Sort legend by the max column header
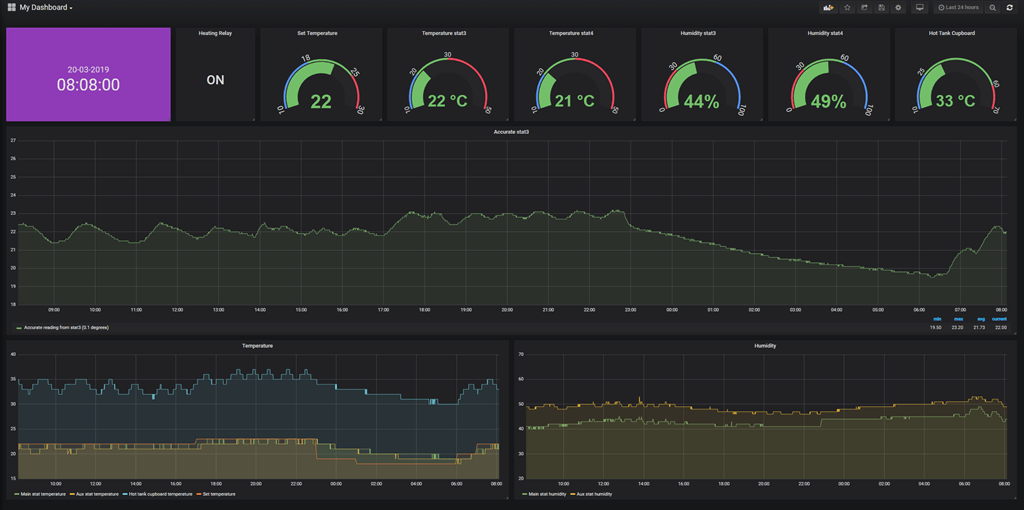1024x510 pixels. point(958,320)
